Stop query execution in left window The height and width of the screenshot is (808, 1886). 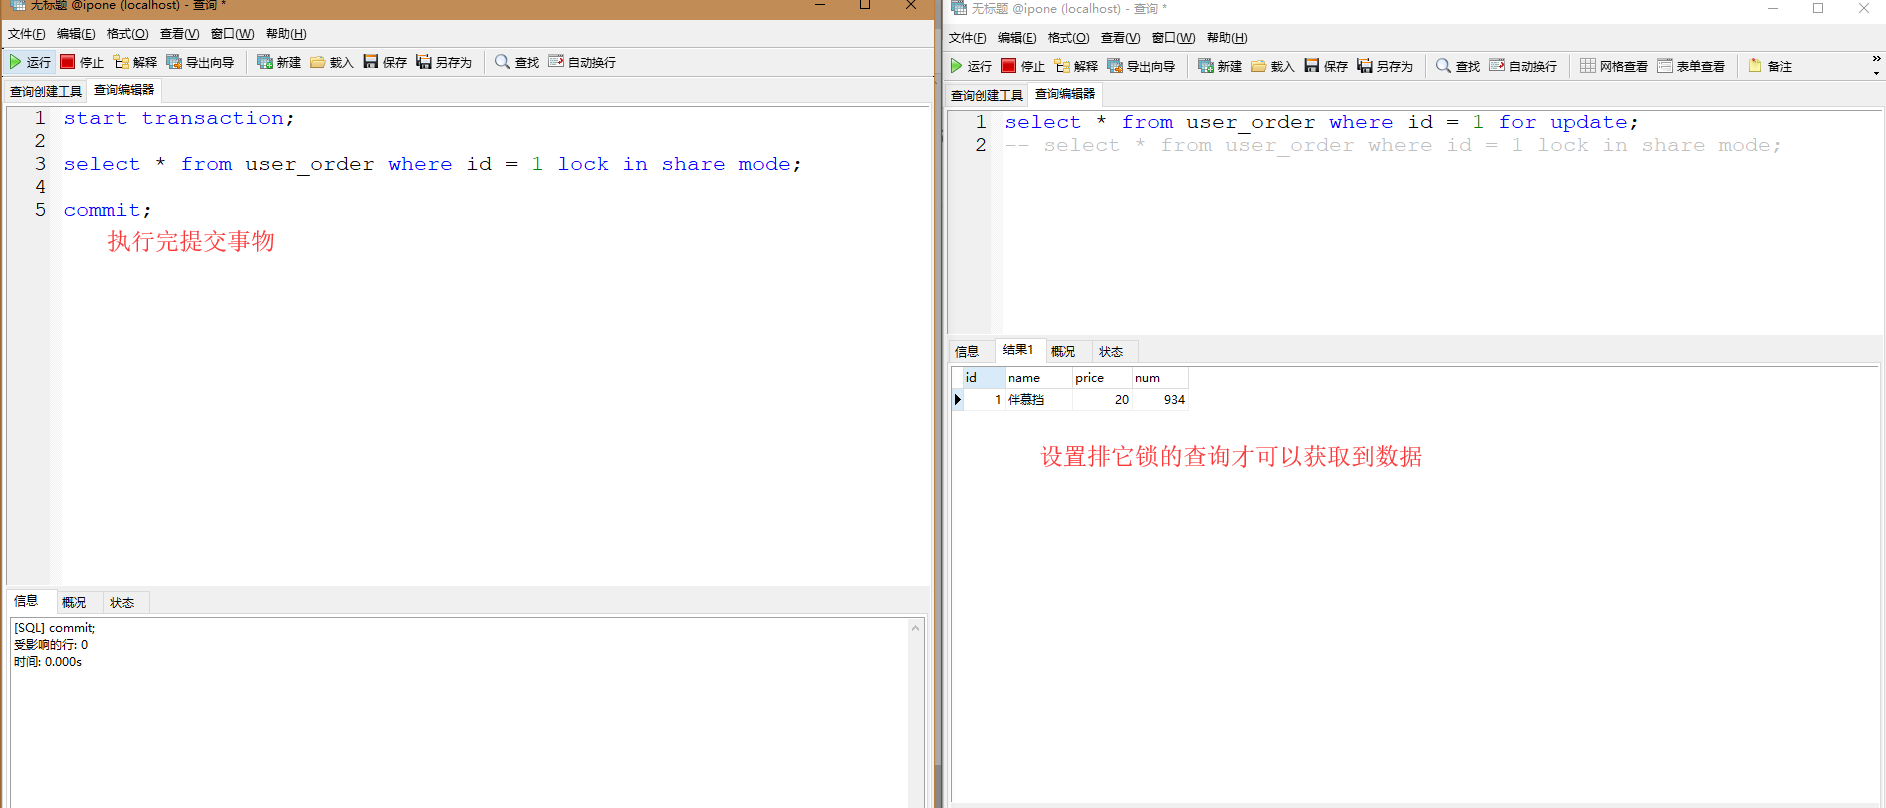82,62
